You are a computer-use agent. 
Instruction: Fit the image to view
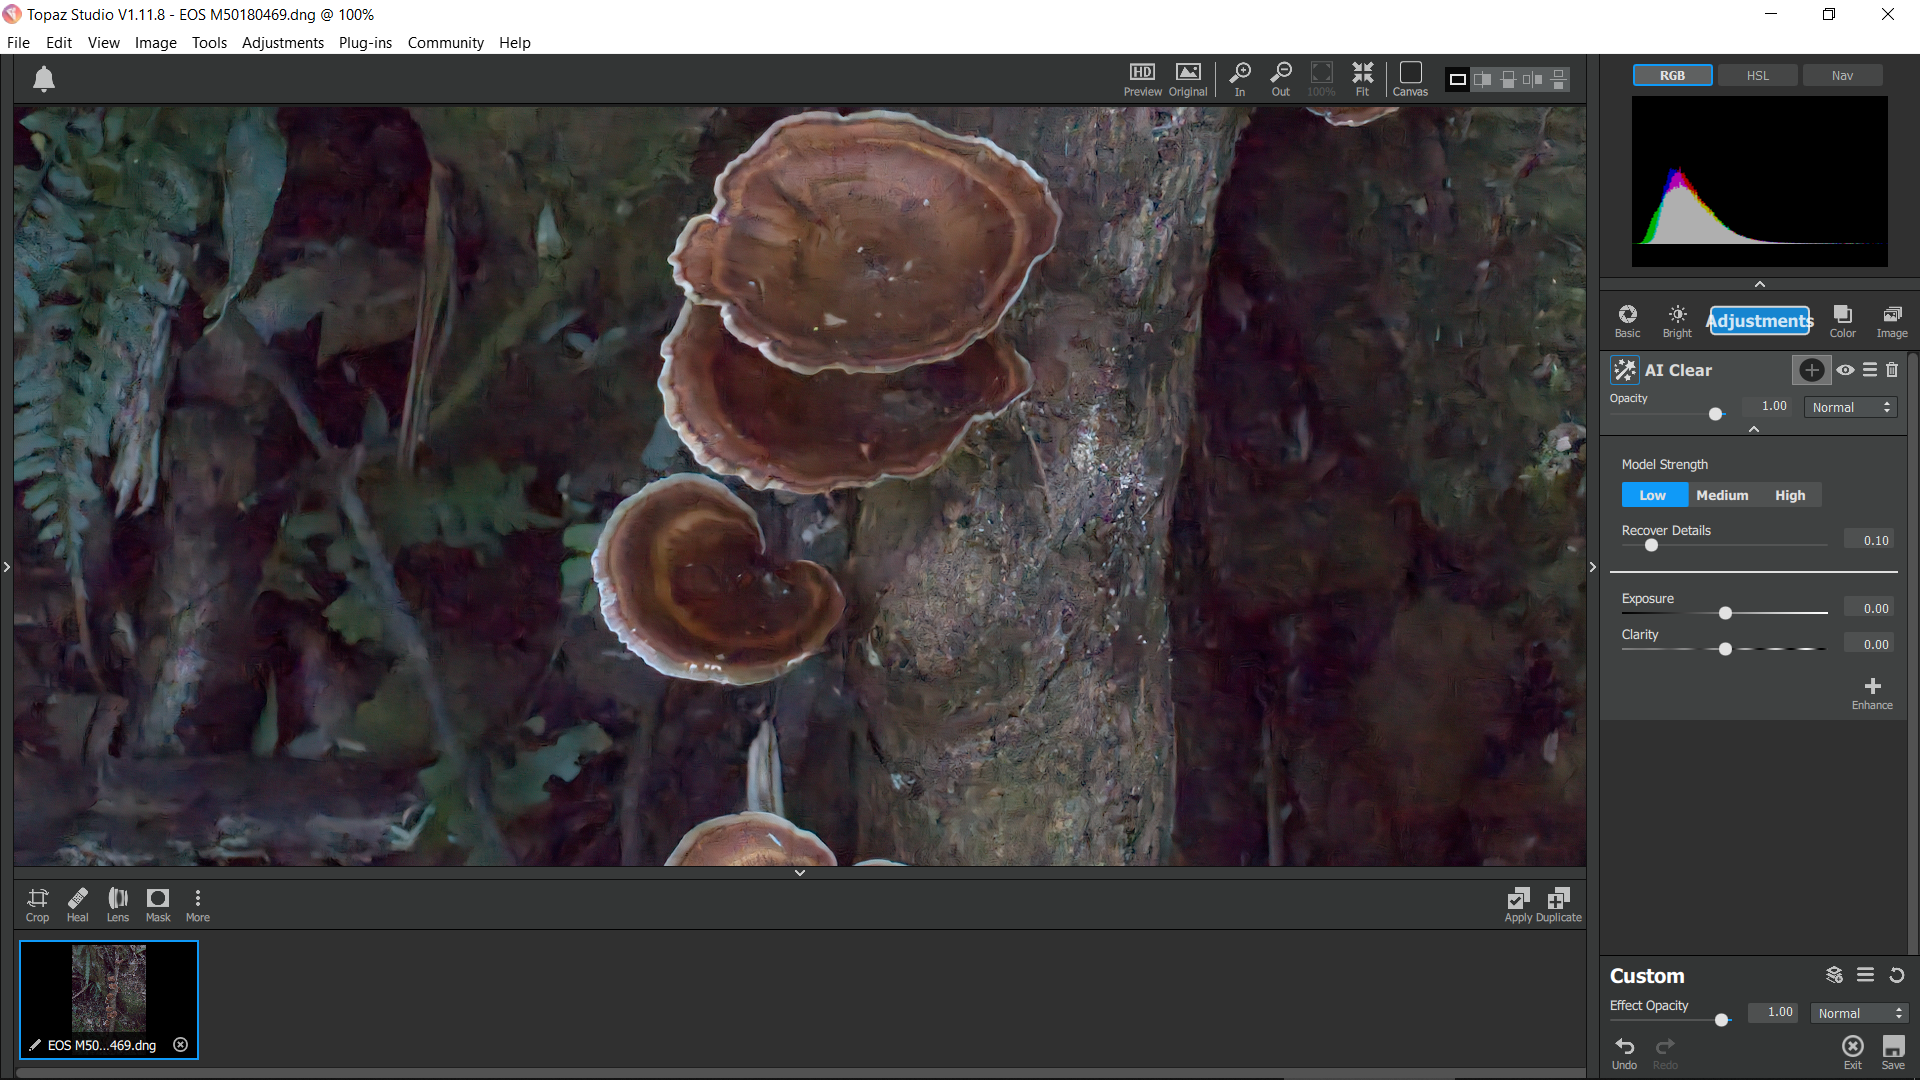(1362, 78)
